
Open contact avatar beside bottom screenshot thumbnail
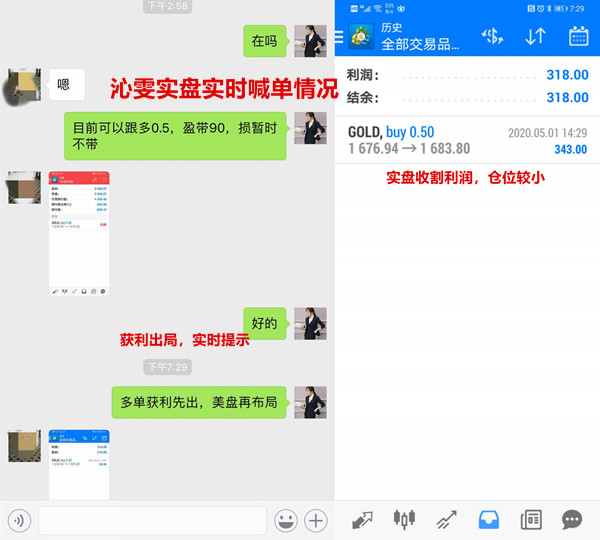(x=24, y=445)
